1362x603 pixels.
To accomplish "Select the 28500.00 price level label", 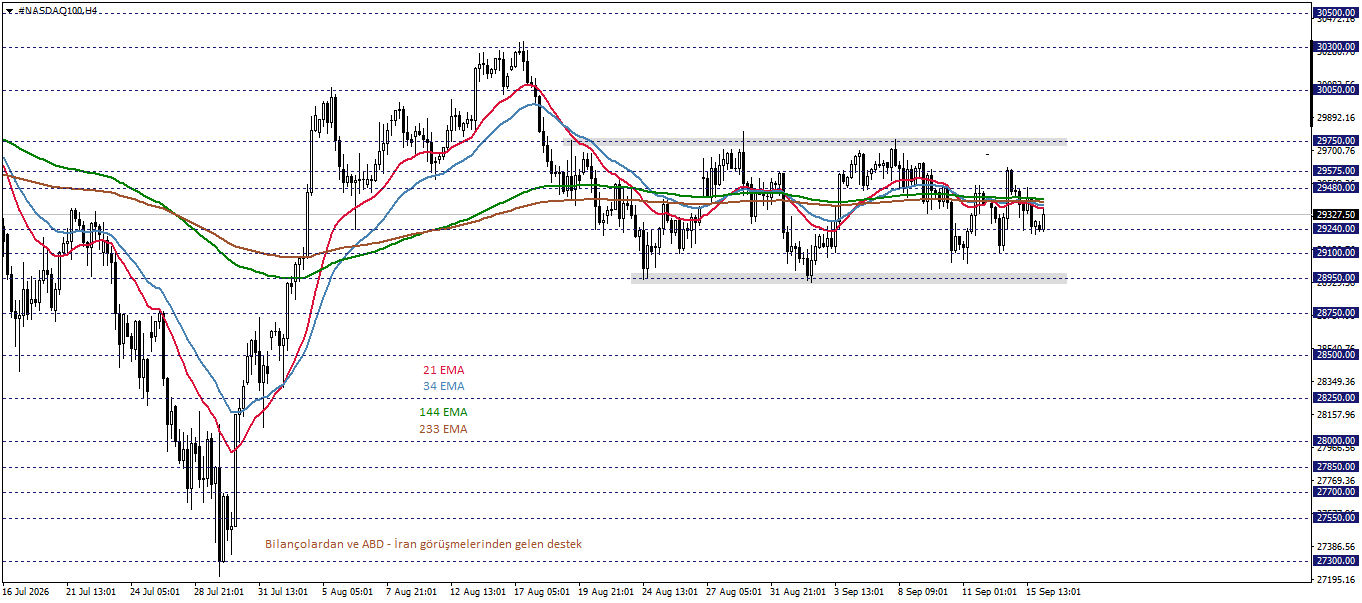I will tap(1336, 355).
